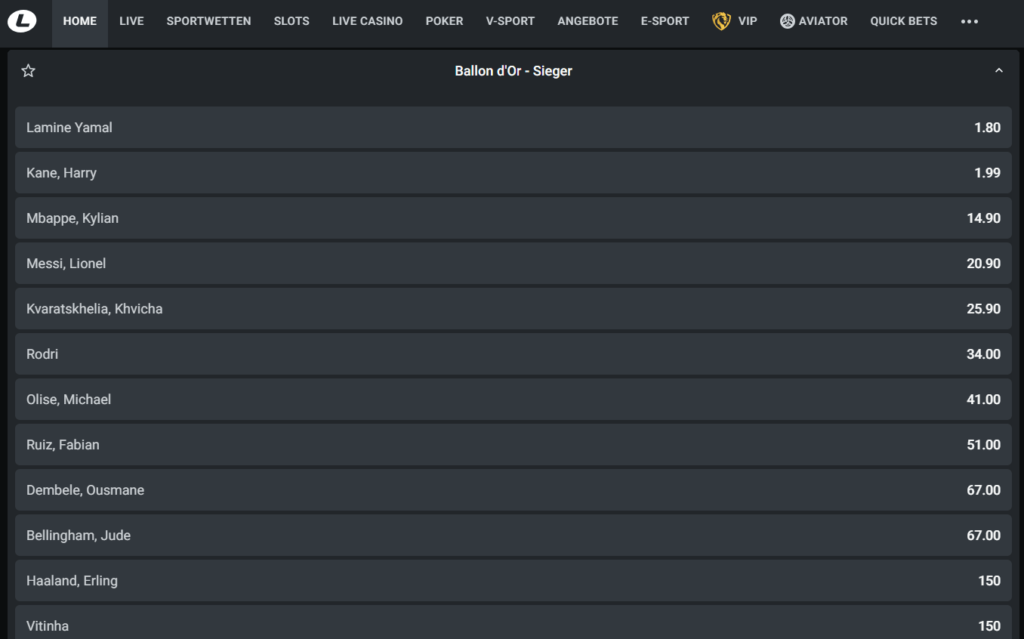Open the POKER section
1024x639 pixels.
click(444, 21)
